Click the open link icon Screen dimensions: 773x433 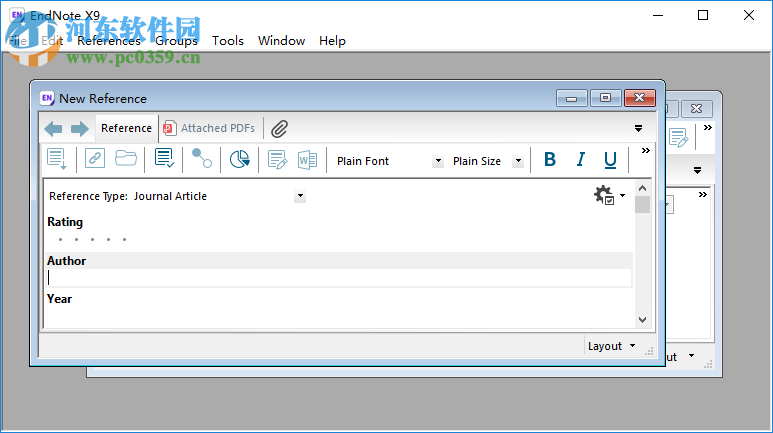pos(95,159)
